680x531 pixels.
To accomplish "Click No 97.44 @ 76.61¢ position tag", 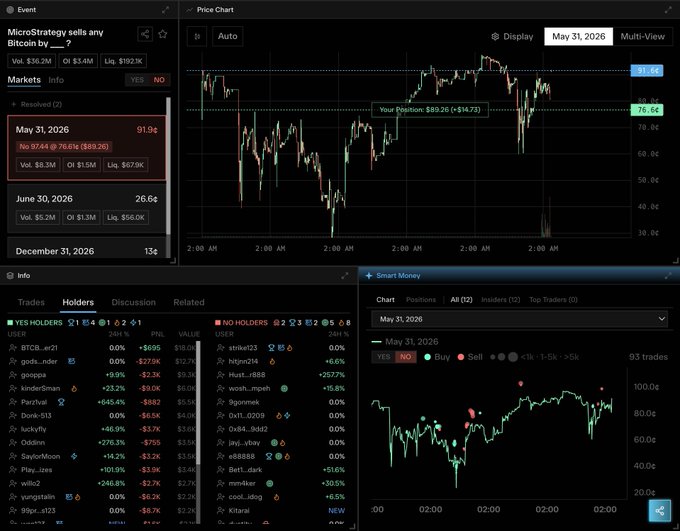I will (x=64, y=147).
